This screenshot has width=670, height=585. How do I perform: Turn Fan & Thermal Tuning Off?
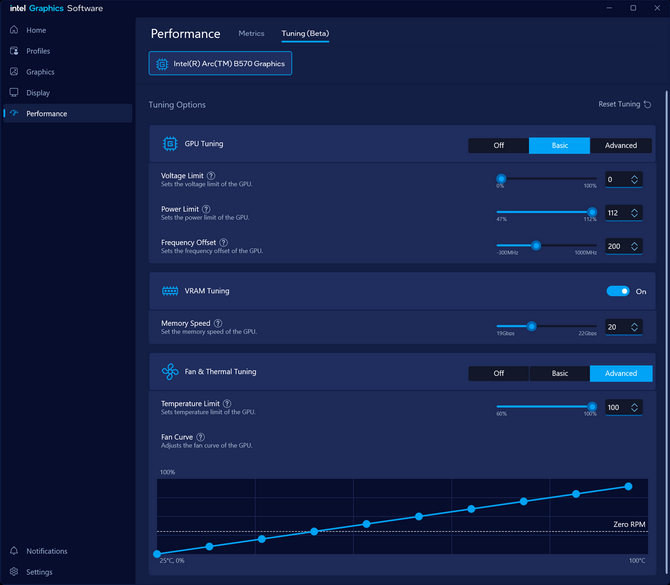499,373
